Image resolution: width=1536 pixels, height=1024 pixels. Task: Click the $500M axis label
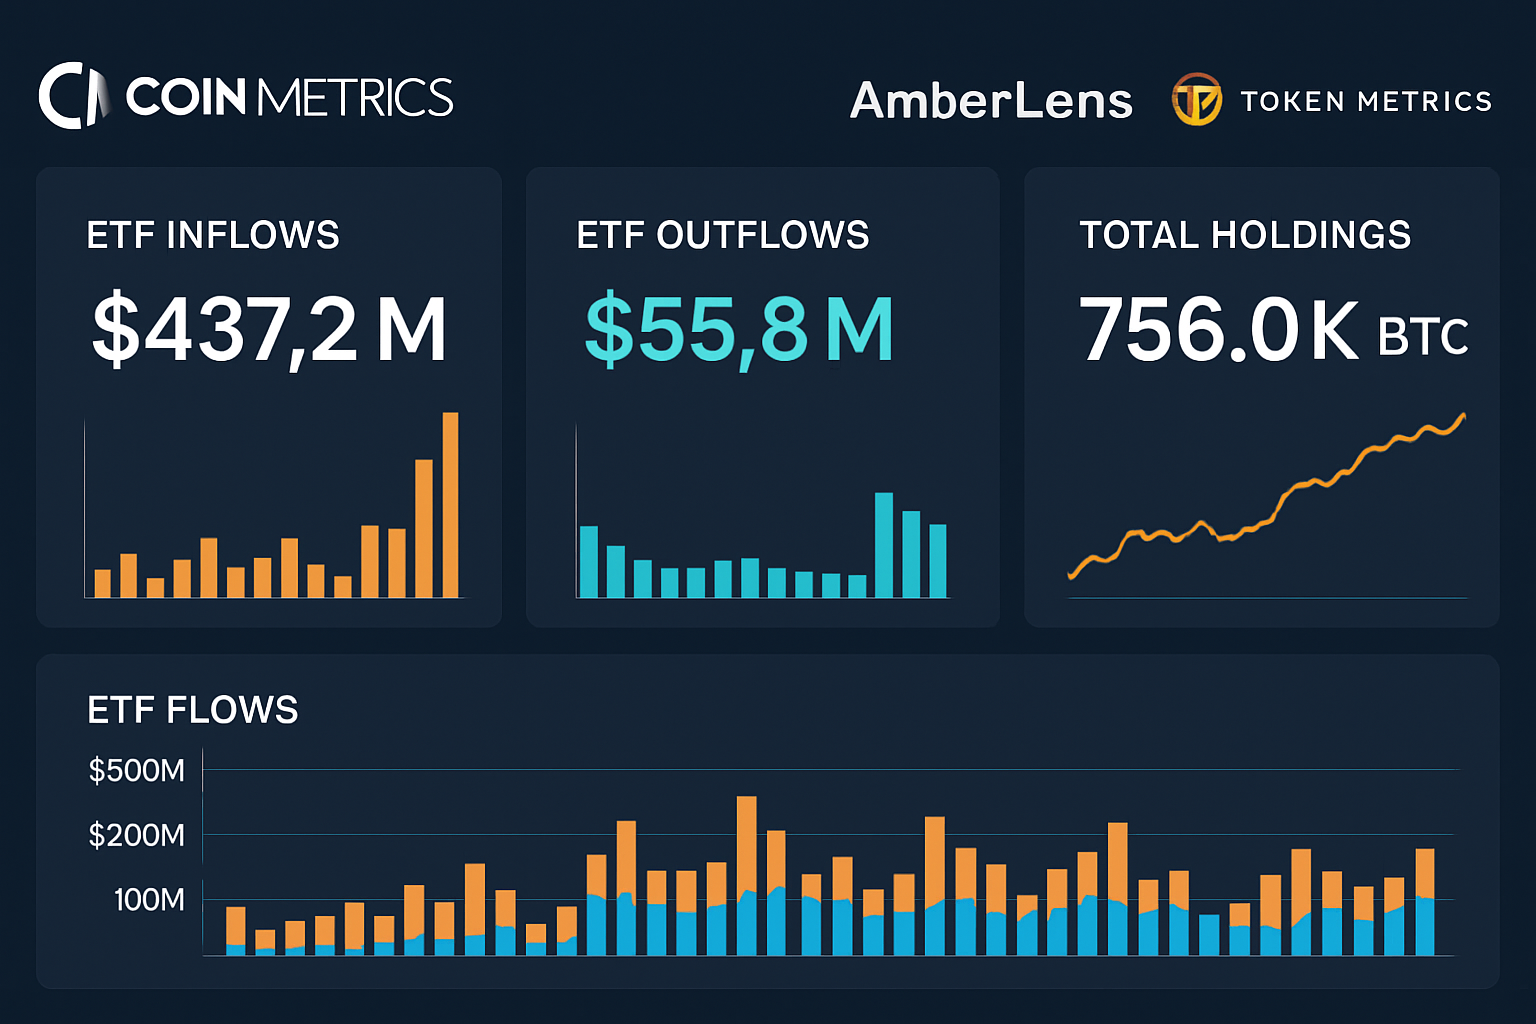[137, 770]
